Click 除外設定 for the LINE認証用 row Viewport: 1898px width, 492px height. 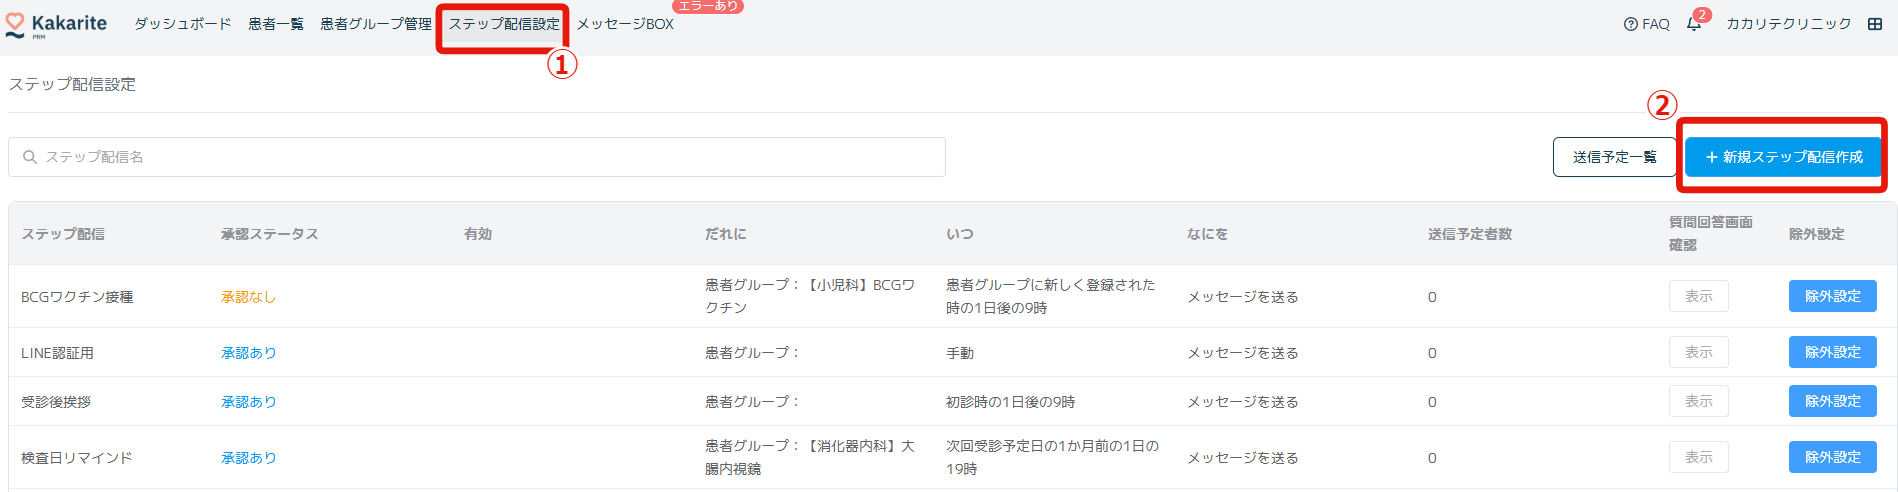[1832, 352]
